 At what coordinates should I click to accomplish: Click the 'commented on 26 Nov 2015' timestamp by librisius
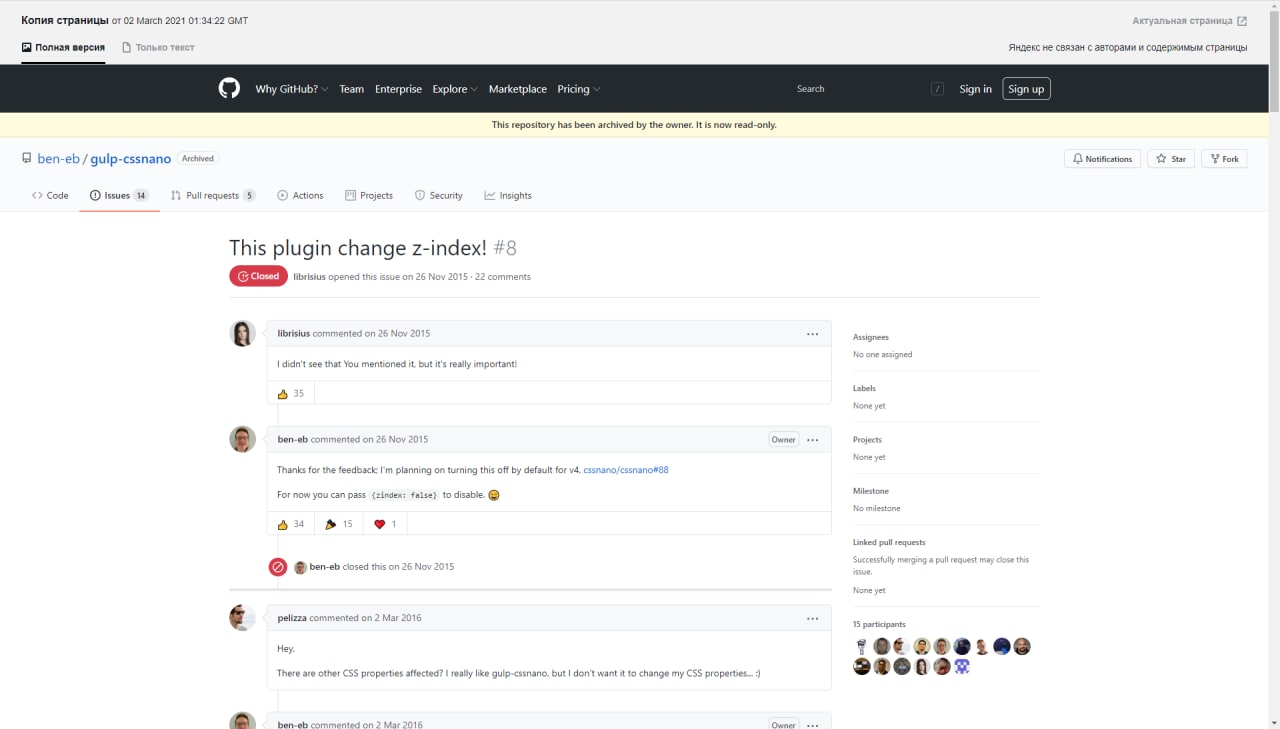(x=371, y=334)
